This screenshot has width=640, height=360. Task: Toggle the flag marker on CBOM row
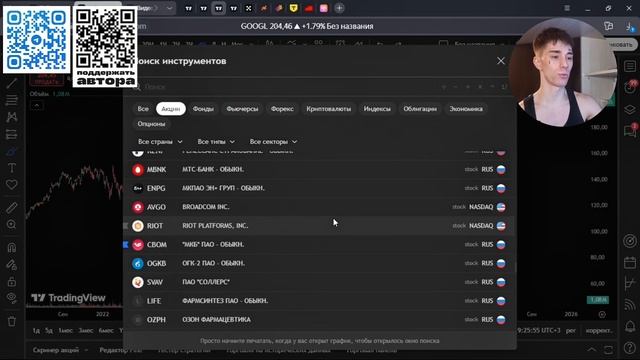pyautogui.click(x=126, y=244)
